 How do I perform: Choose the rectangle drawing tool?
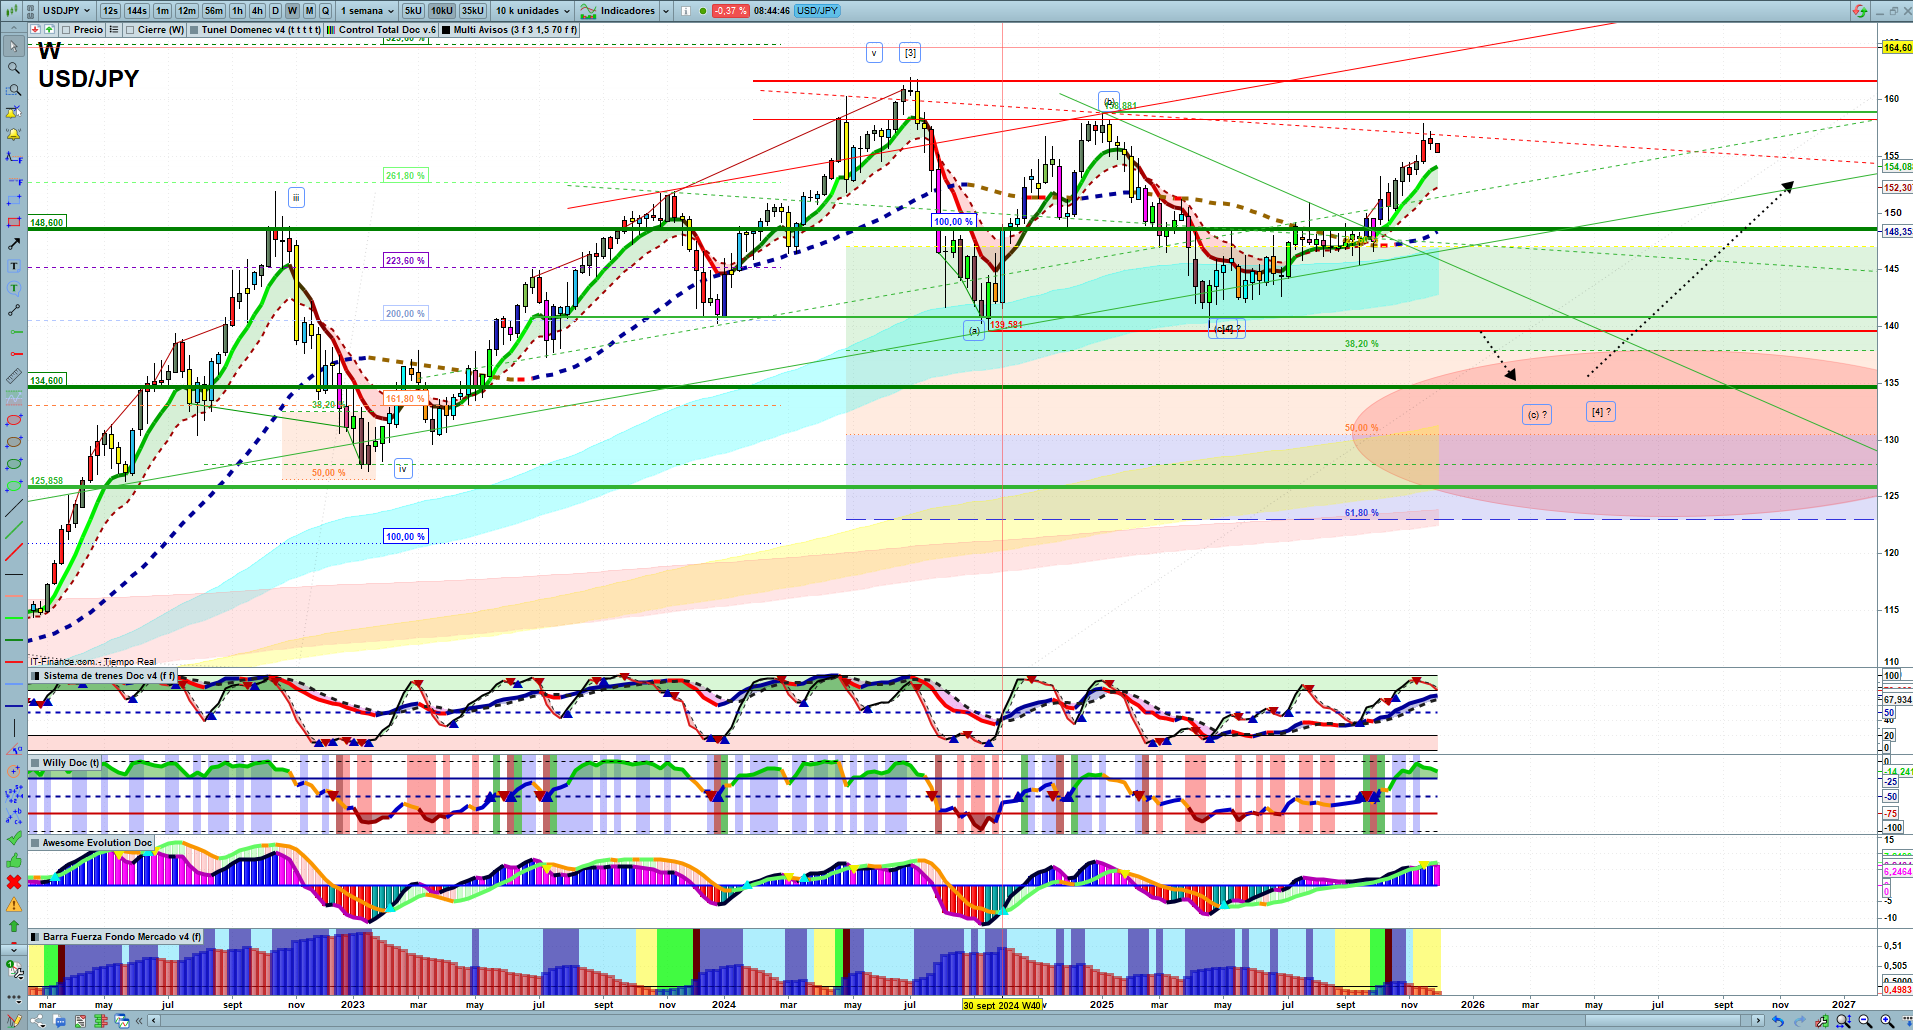[14, 222]
